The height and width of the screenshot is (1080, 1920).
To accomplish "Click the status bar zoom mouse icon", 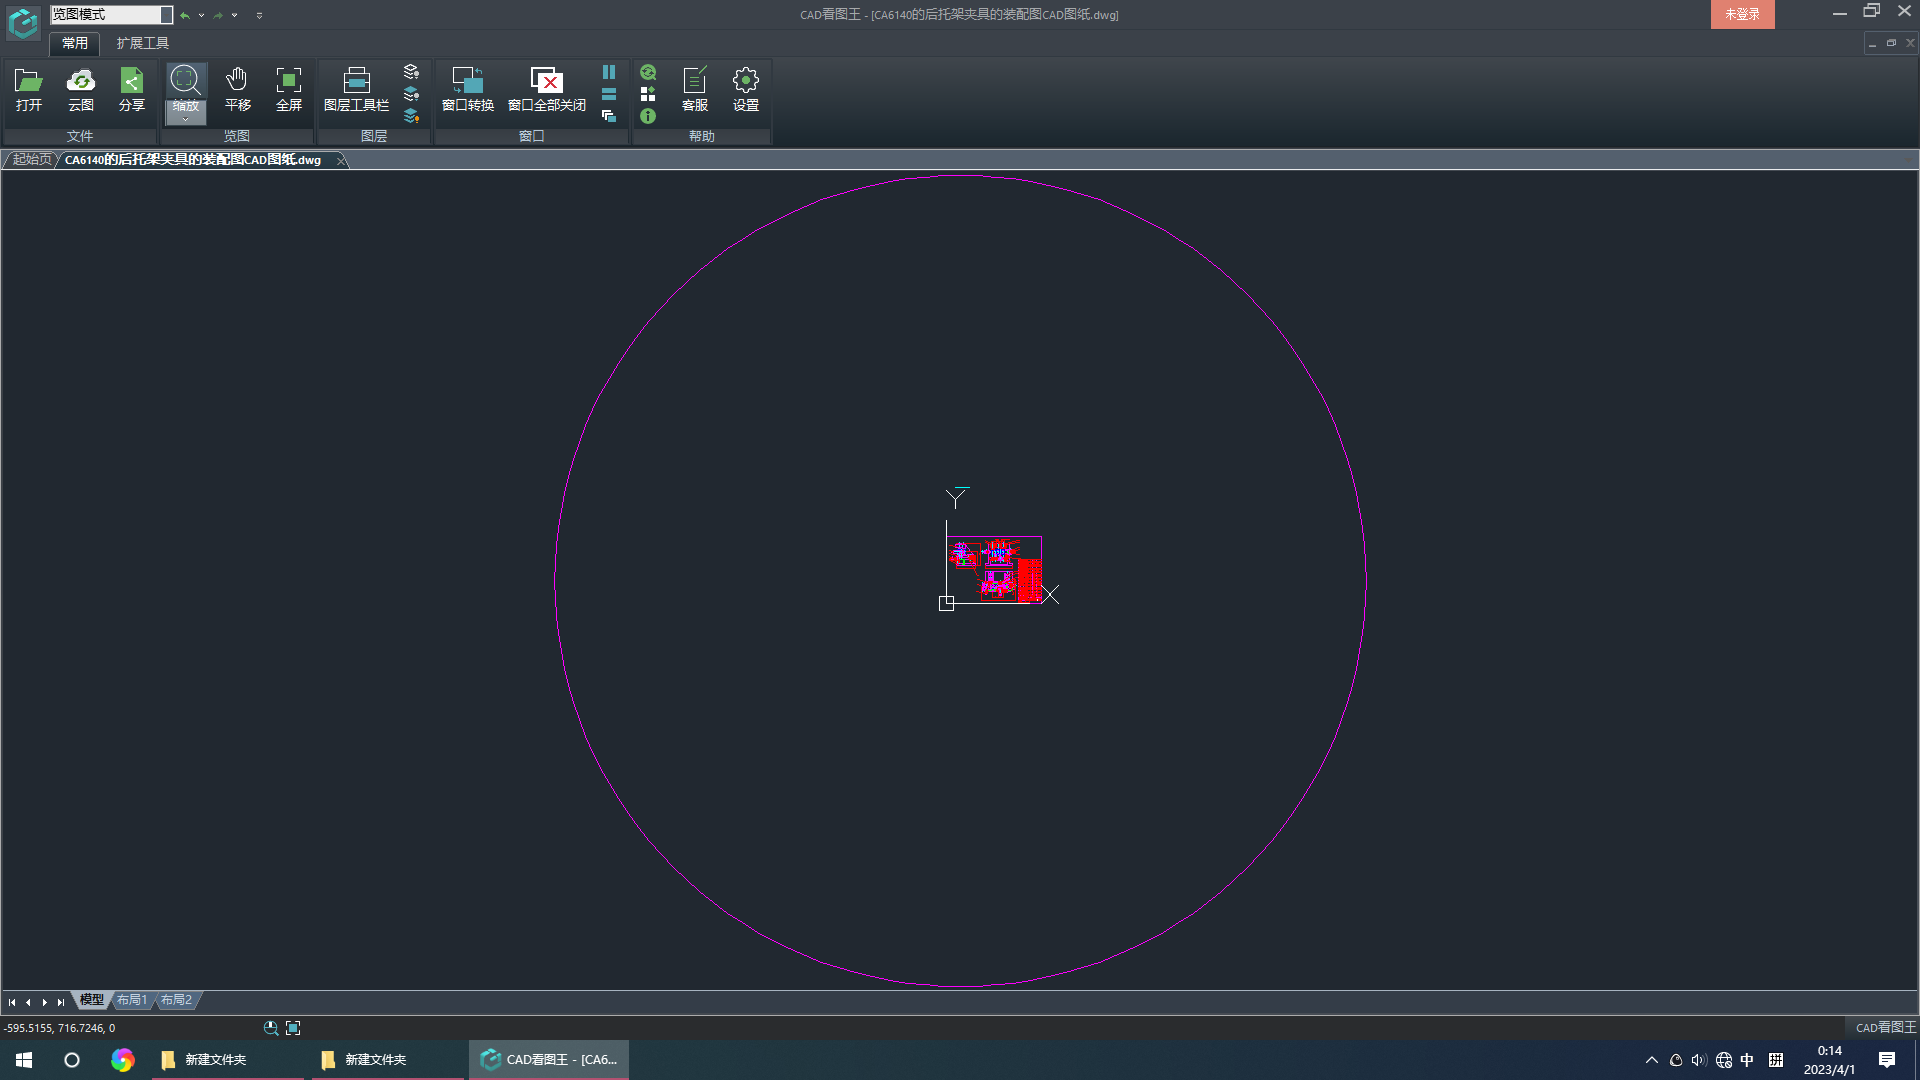I will tap(271, 1028).
